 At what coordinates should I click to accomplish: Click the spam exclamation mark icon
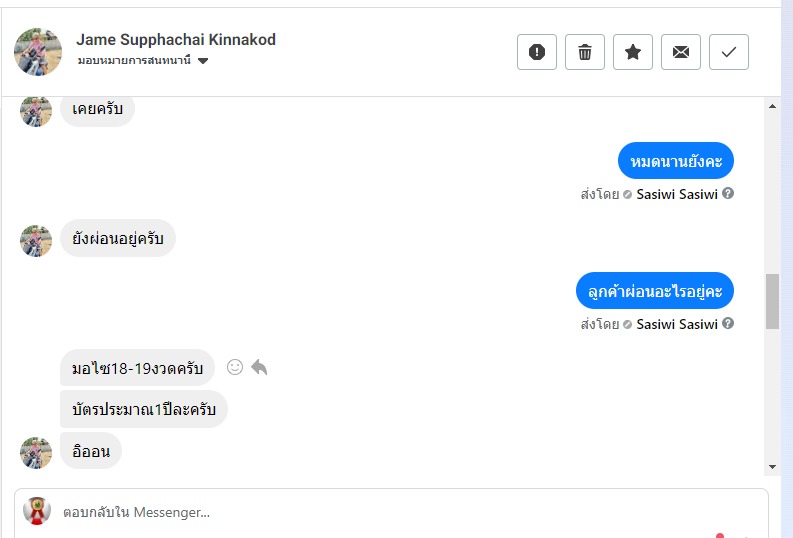click(x=537, y=52)
